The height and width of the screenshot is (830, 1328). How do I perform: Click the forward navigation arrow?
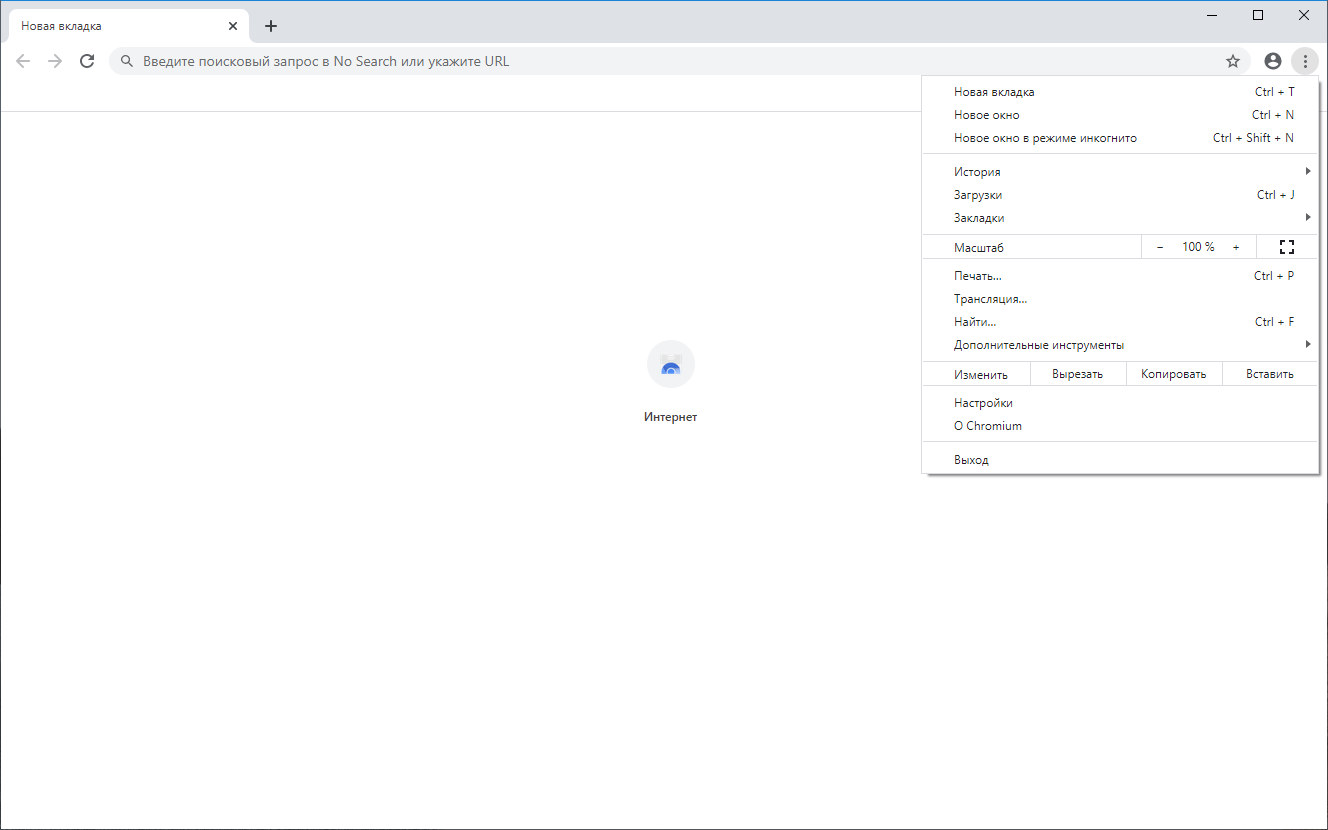pos(55,61)
